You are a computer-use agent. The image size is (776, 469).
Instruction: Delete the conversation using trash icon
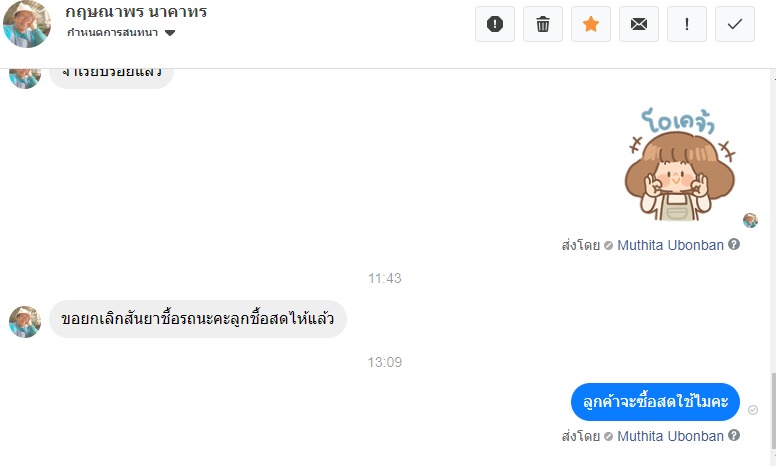tap(543, 24)
